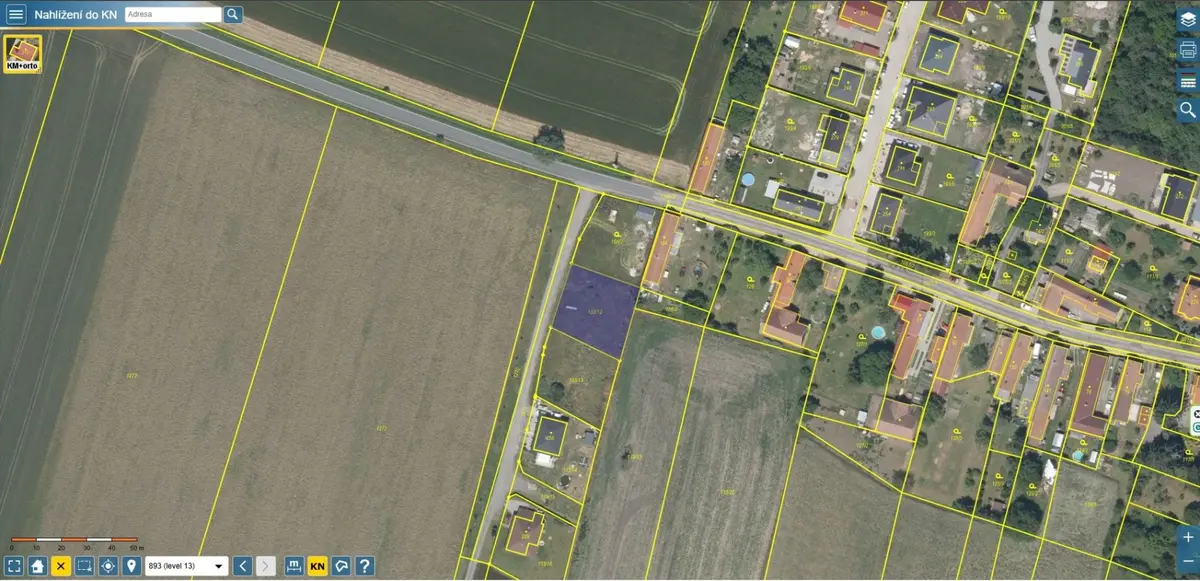The height and width of the screenshot is (581, 1200).
Task: Open the hamburger menu next to Nahlížení do KN
Action: pyautogui.click(x=15, y=14)
